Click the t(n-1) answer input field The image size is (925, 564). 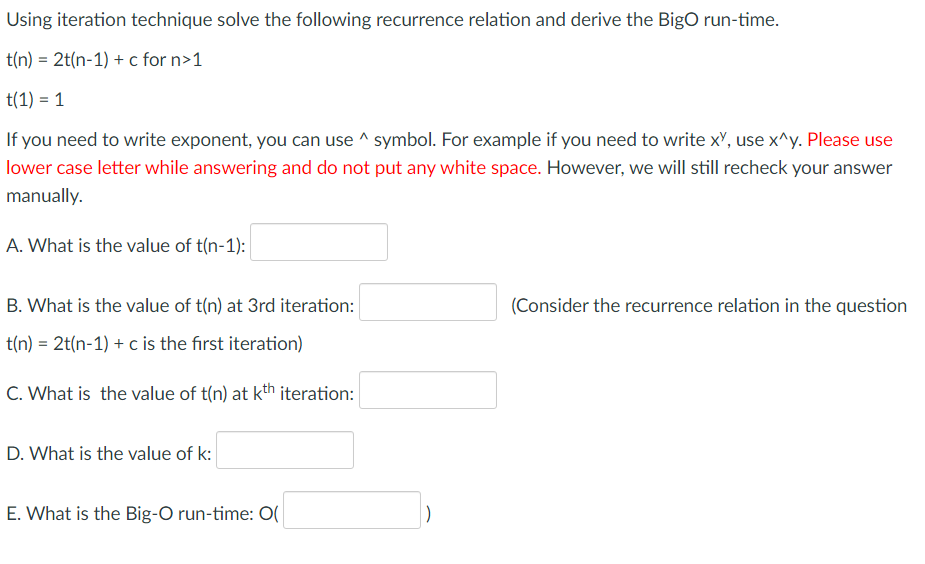tap(319, 242)
